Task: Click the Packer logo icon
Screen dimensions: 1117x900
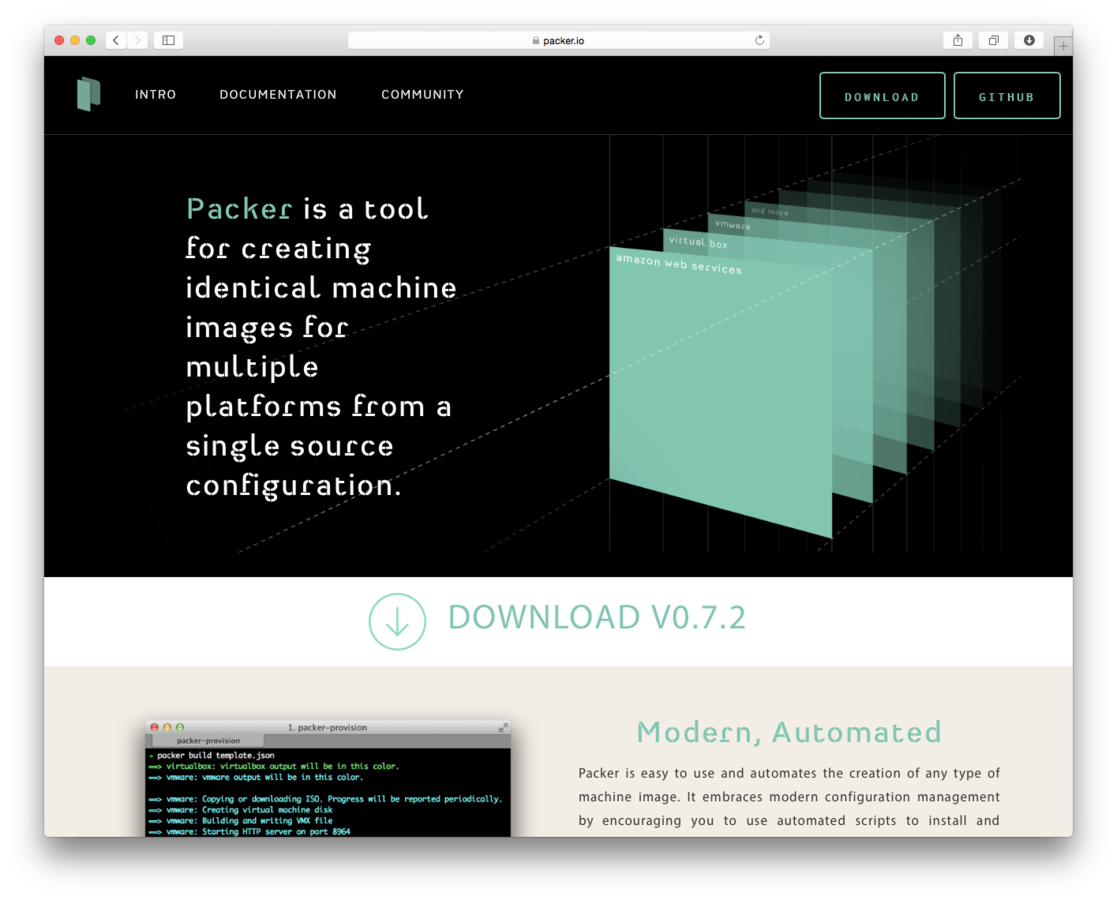Action: point(88,94)
